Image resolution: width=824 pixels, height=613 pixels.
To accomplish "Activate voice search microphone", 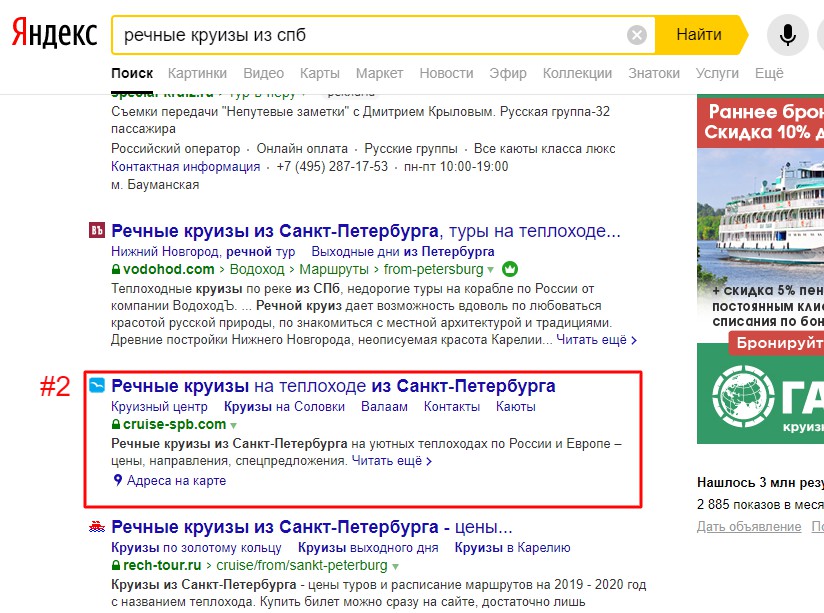I will pos(788,35).
